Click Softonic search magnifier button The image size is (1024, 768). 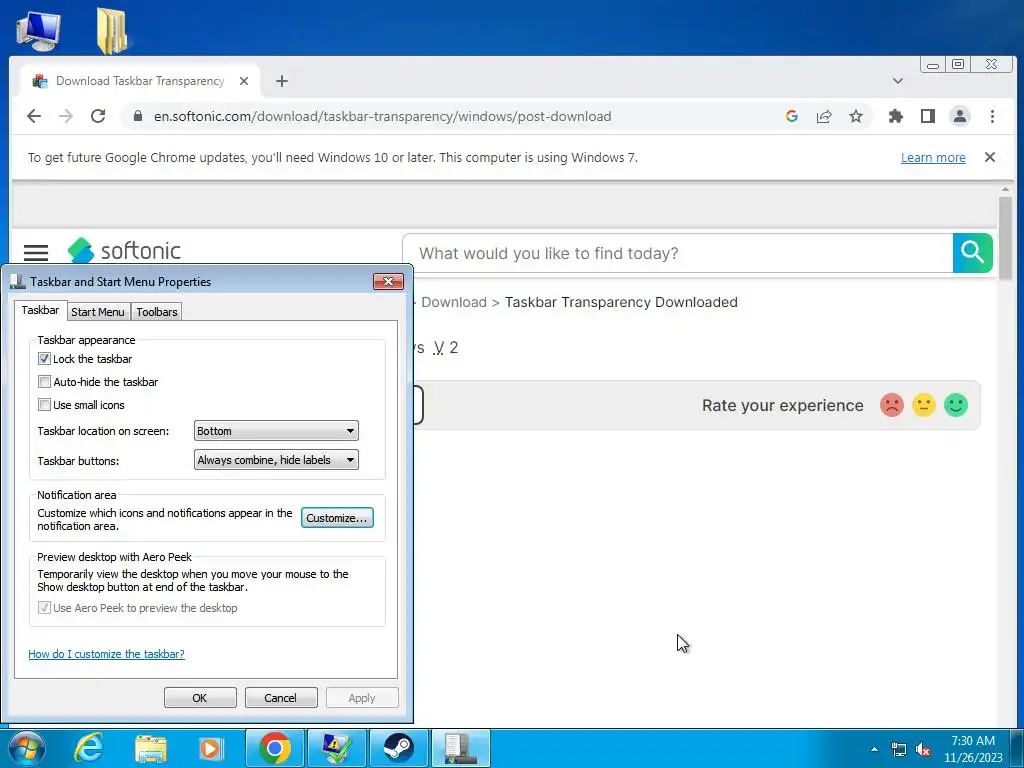click(972, 253)
